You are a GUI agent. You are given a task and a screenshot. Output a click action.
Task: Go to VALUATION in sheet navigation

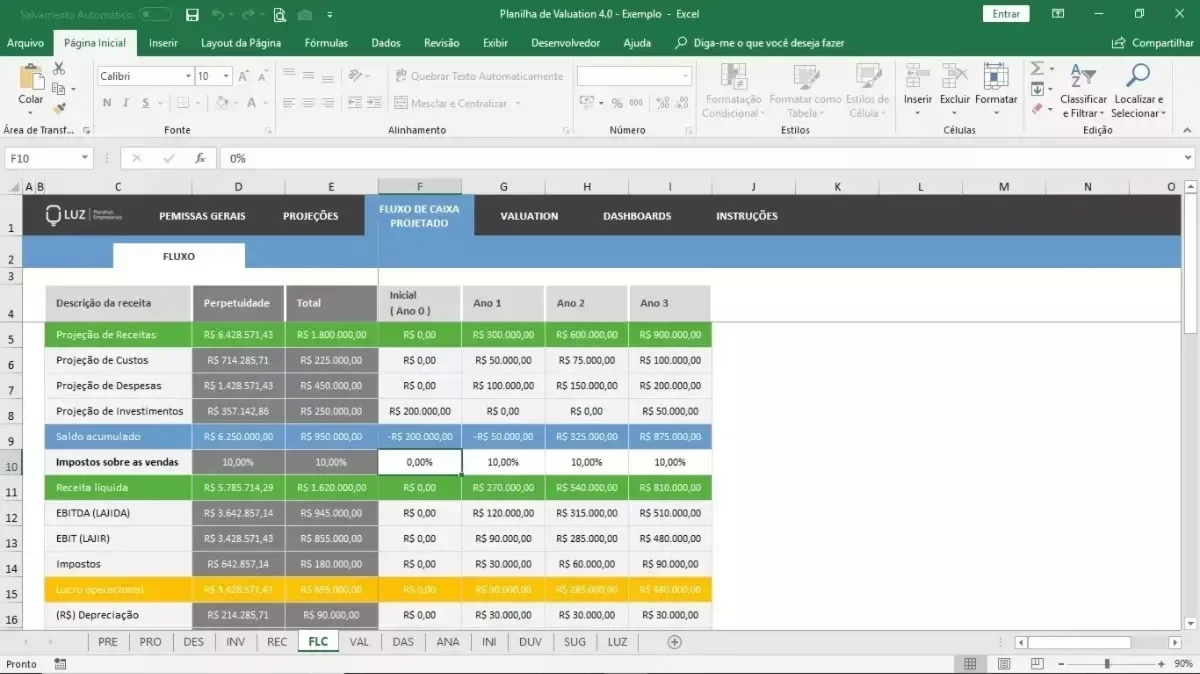pos(529,216)
